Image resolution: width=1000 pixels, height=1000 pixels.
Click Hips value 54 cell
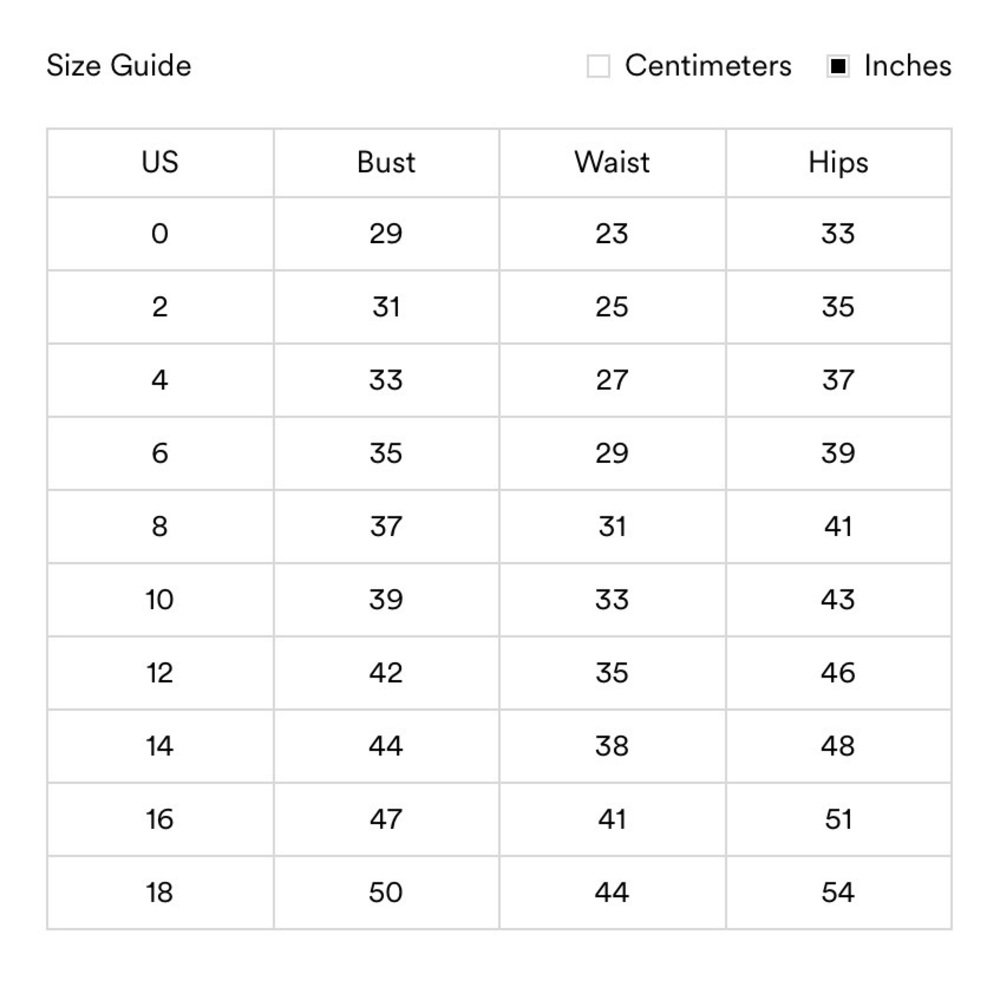(x=839, y=892)
